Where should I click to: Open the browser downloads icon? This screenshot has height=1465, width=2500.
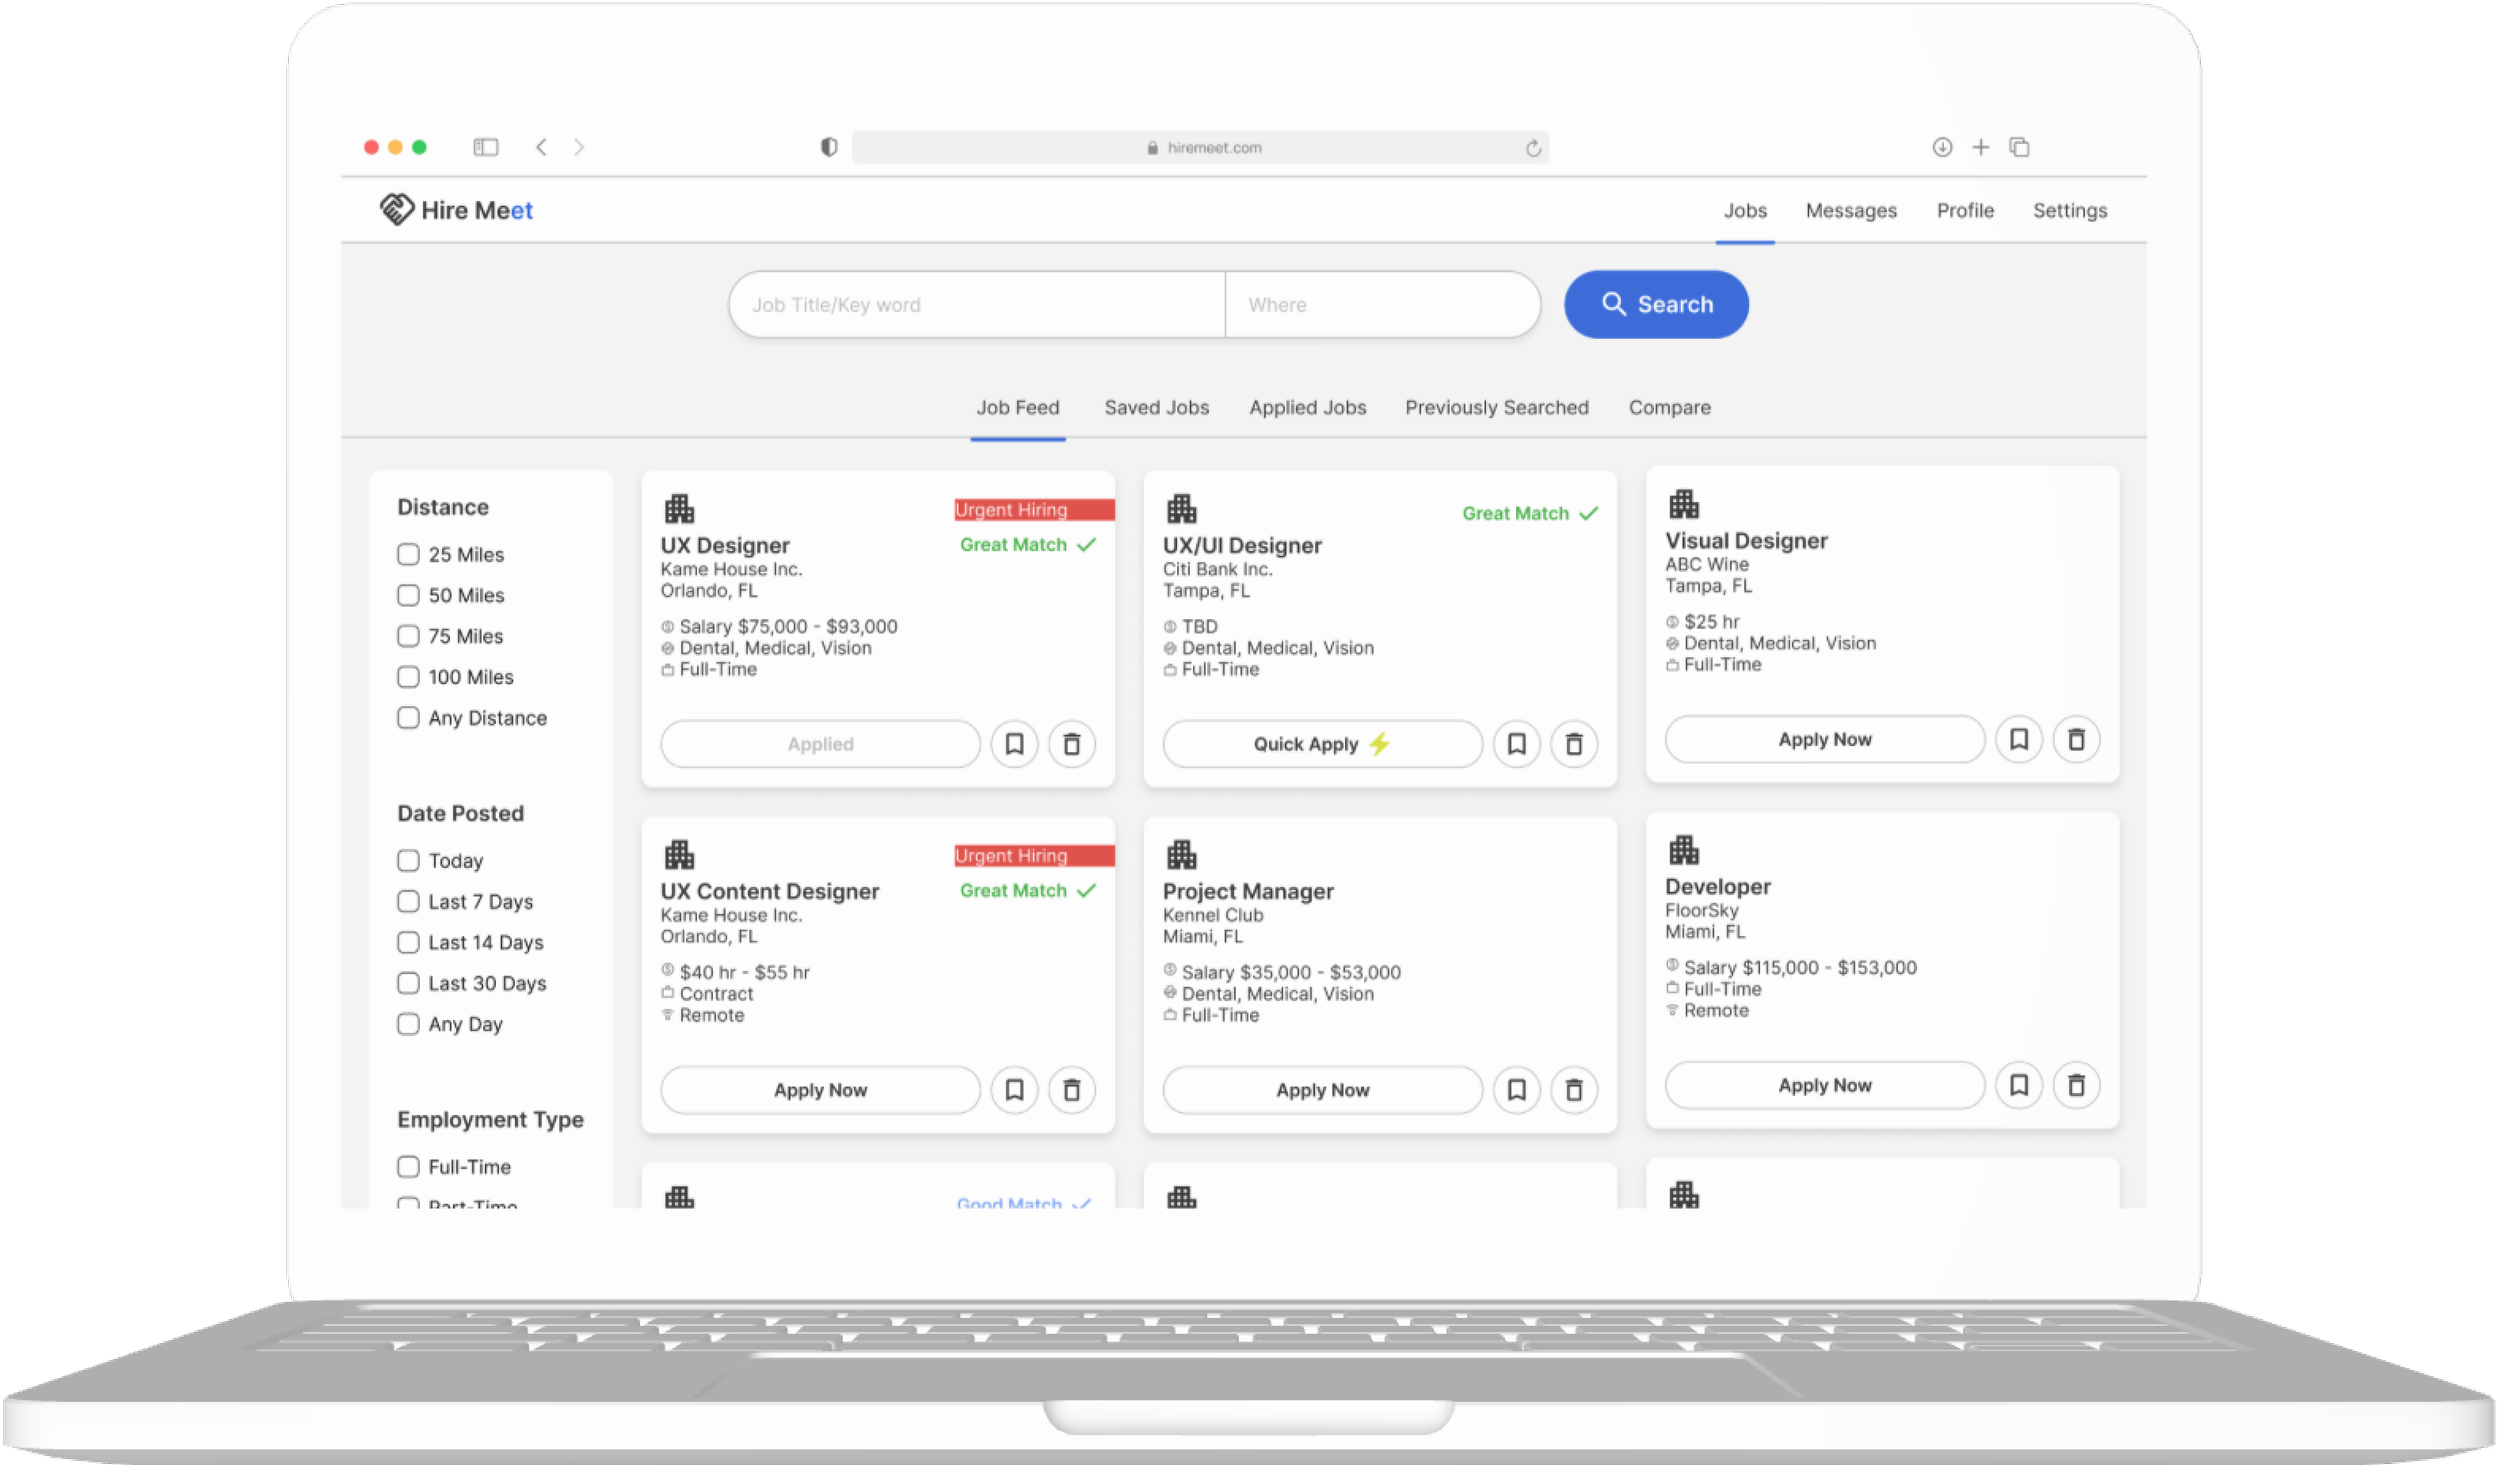point(1942,147)
